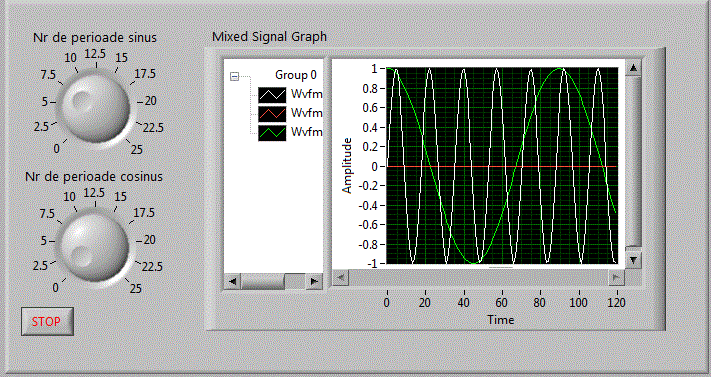Click the 'Nr de perioade cosinus' knob
Screen dimensions: 711x377
tap(94, 245)
